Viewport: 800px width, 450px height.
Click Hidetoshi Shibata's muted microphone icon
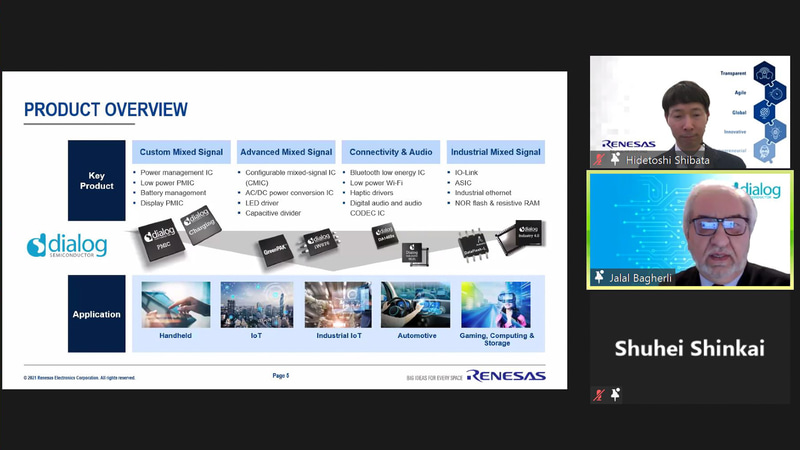pyautogui.click(x=599, y=160)
